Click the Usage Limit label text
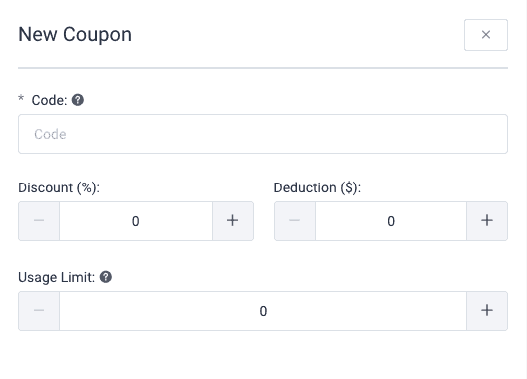This screenshot has height=379, width=527. point(56,278)
